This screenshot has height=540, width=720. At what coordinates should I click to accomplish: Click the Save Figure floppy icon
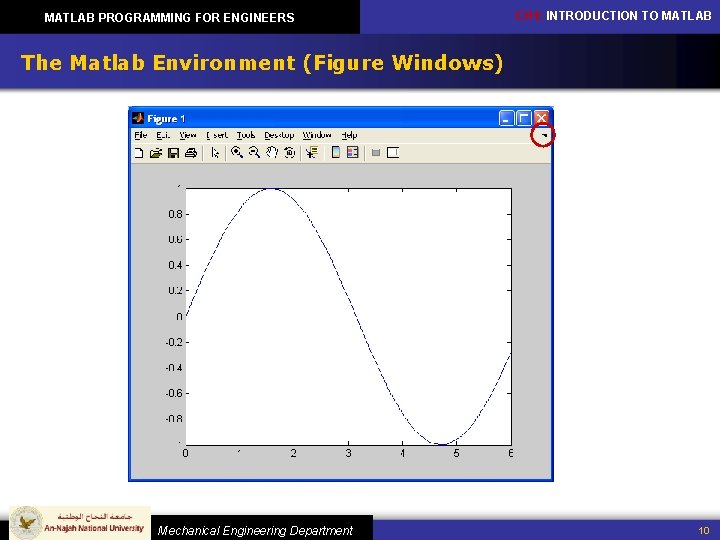click(173, 152)
